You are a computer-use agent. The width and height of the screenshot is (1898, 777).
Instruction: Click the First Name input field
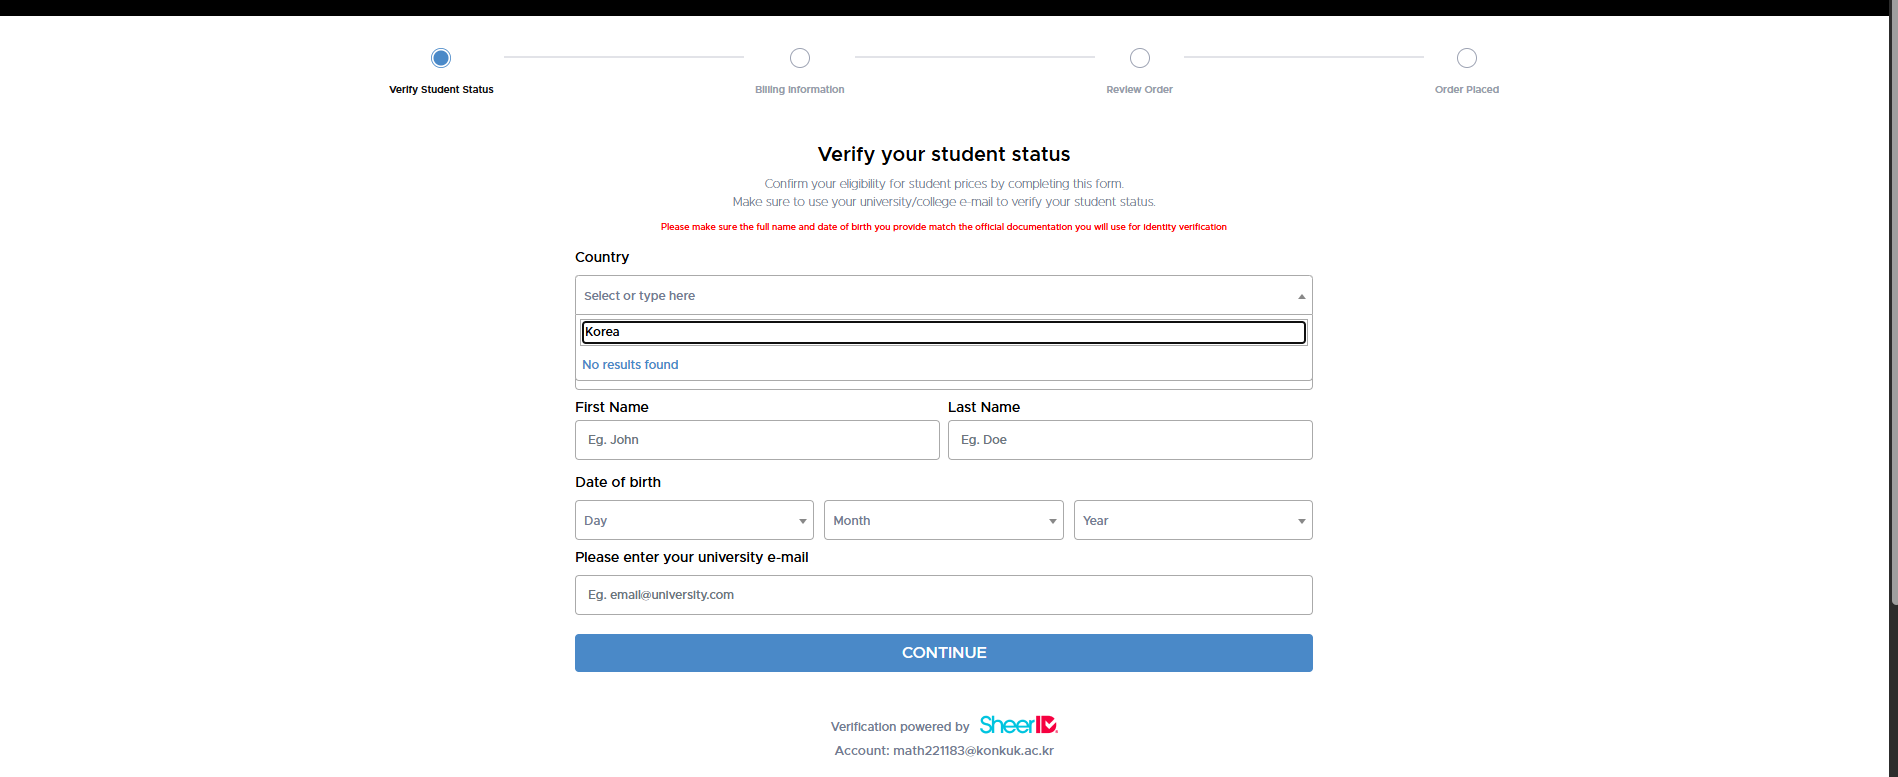click(x=757, y=440)
